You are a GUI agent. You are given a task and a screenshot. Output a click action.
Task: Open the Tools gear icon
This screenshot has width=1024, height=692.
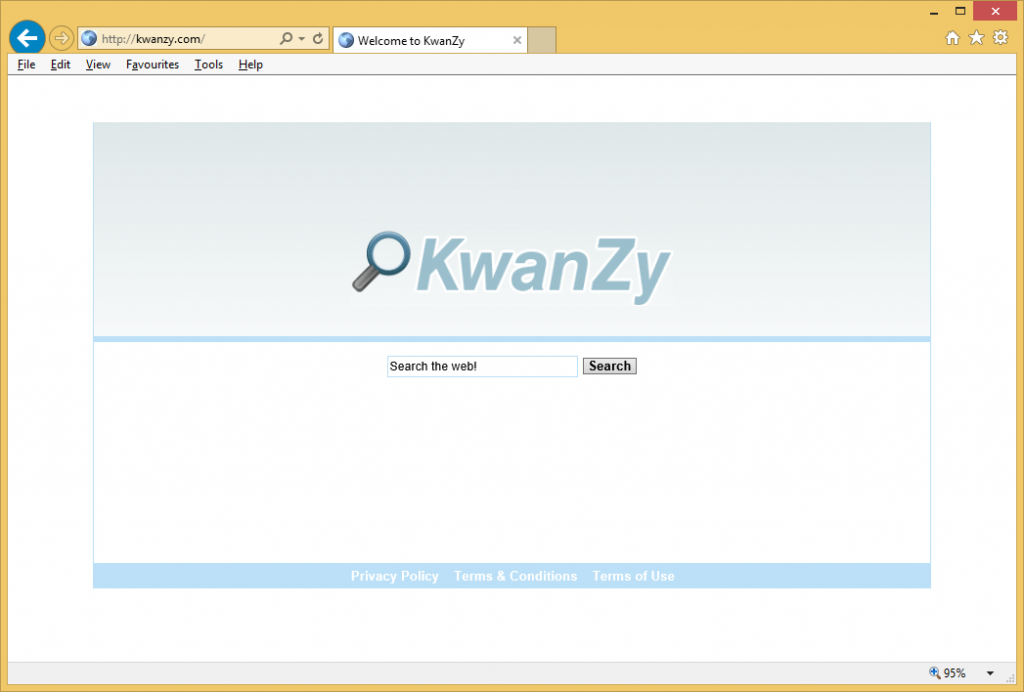pyautogui.click(x=1000, y=38)
